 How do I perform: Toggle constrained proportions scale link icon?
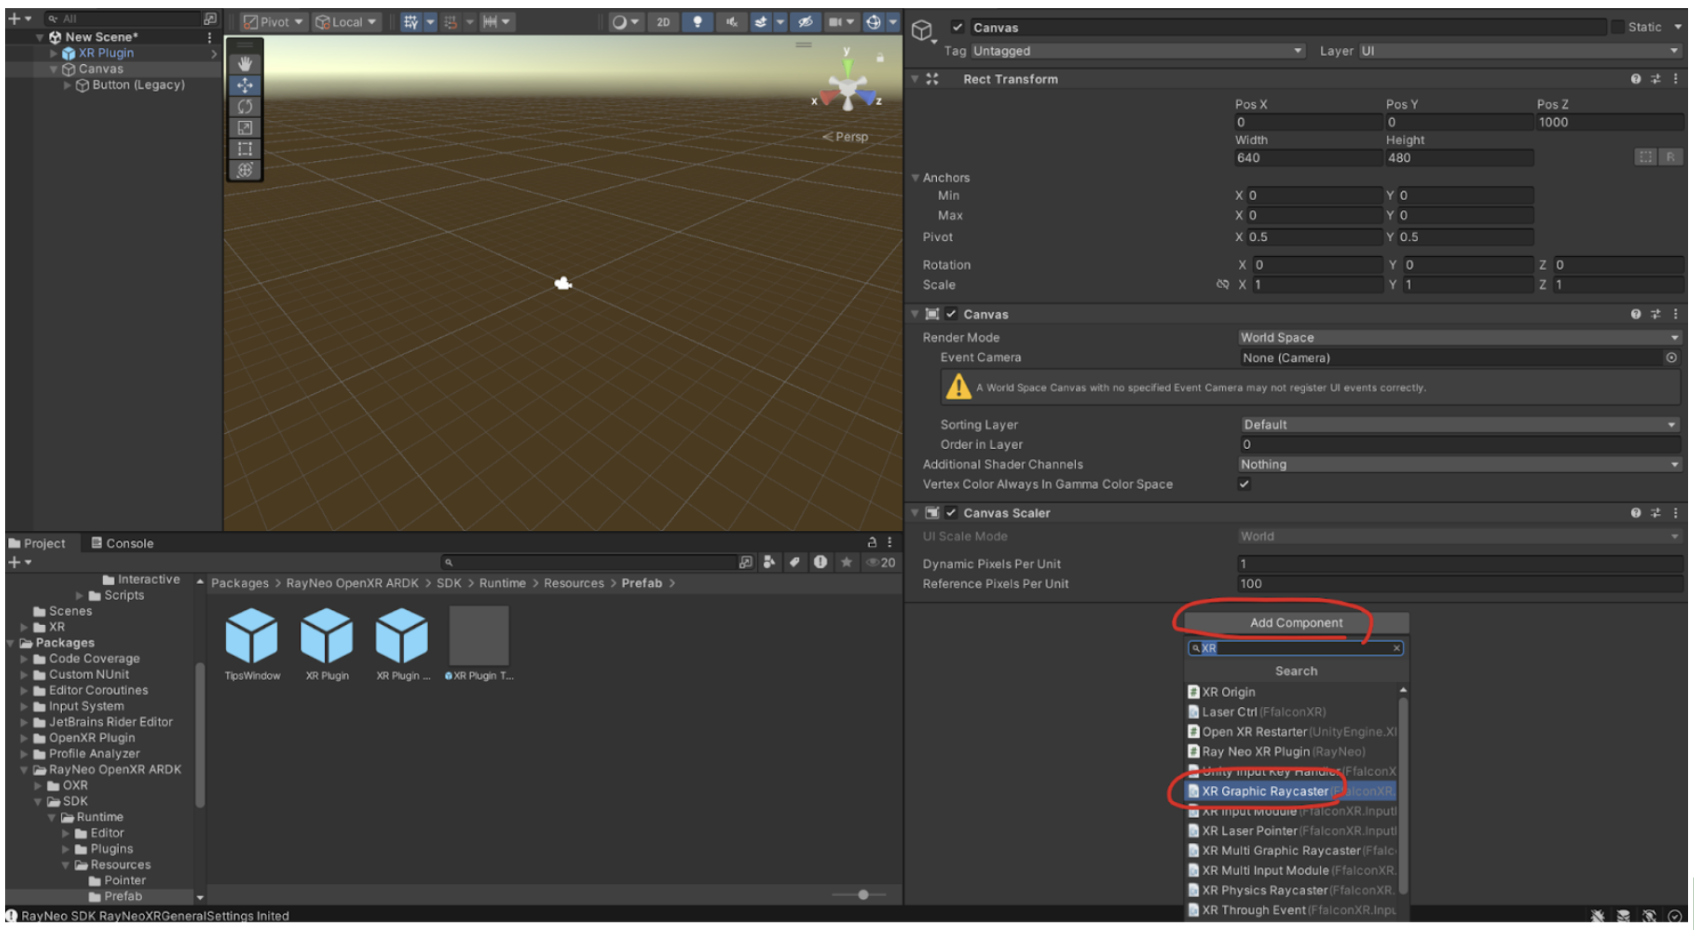tap(1222, 285)
